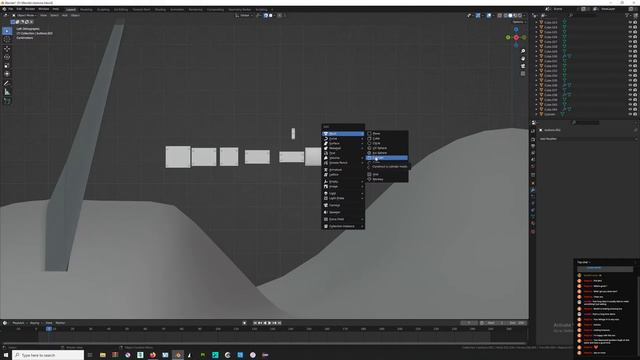Open the Curve submenu in Add menu
The image size is (640, 360).
click(x=343, y=139)
